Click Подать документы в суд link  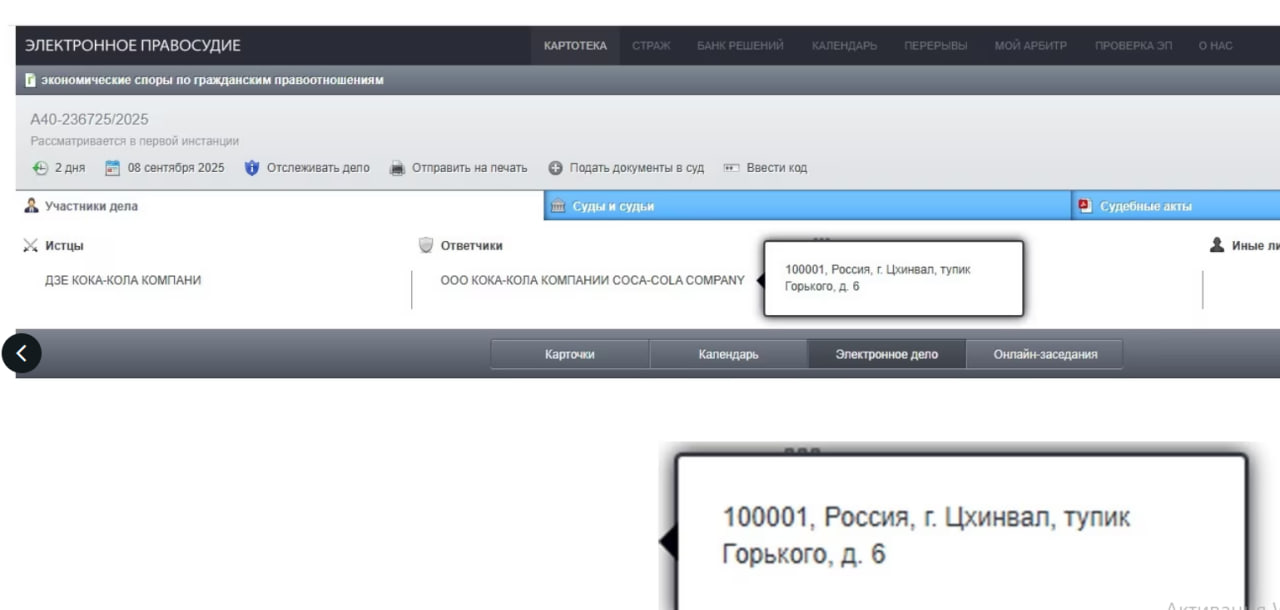coord(637,168)
